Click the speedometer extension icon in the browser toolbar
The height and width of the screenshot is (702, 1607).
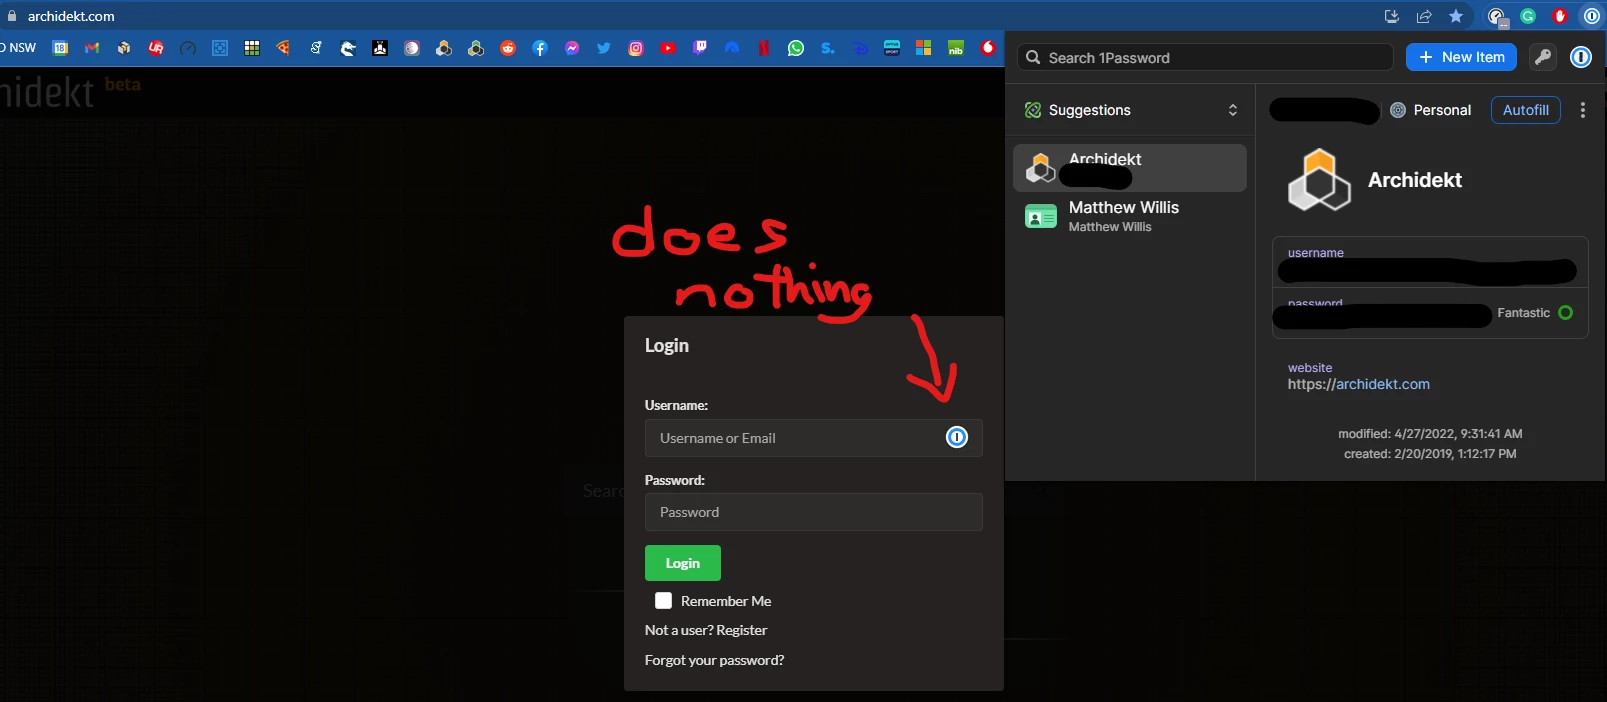point(1497,17)
